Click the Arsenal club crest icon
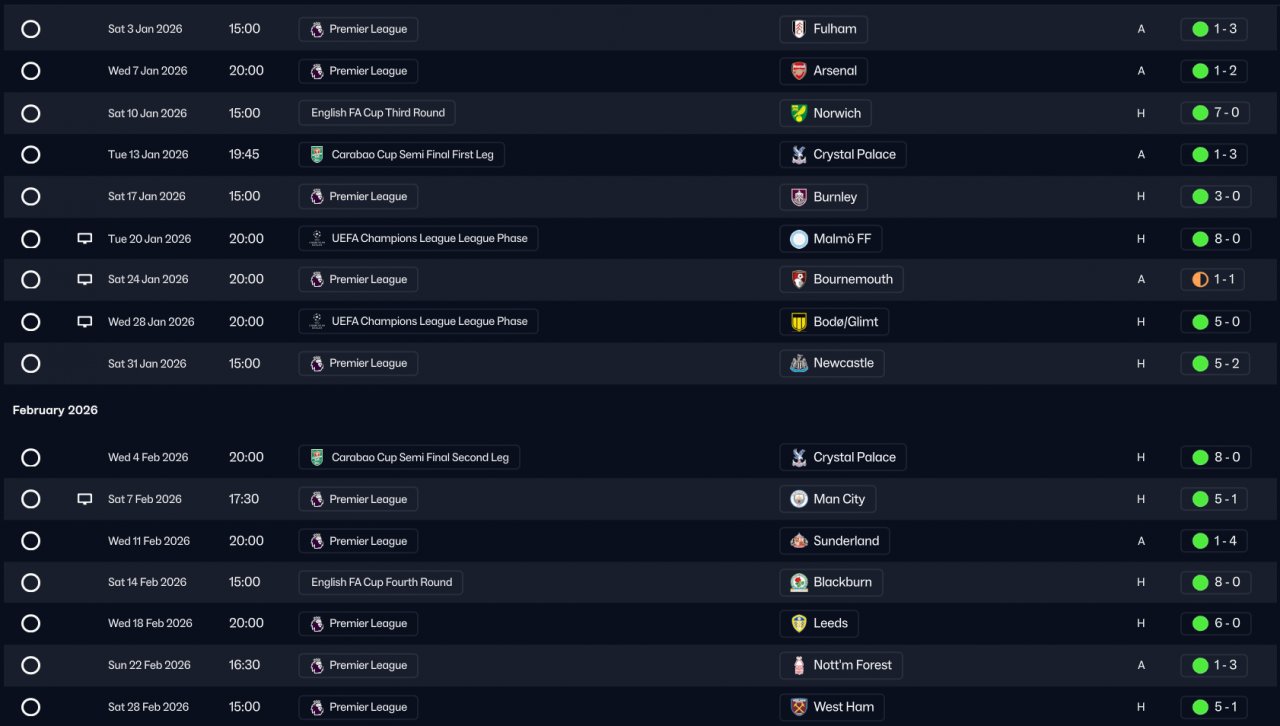Screen dimensions: 1280x726 (798, 71)
